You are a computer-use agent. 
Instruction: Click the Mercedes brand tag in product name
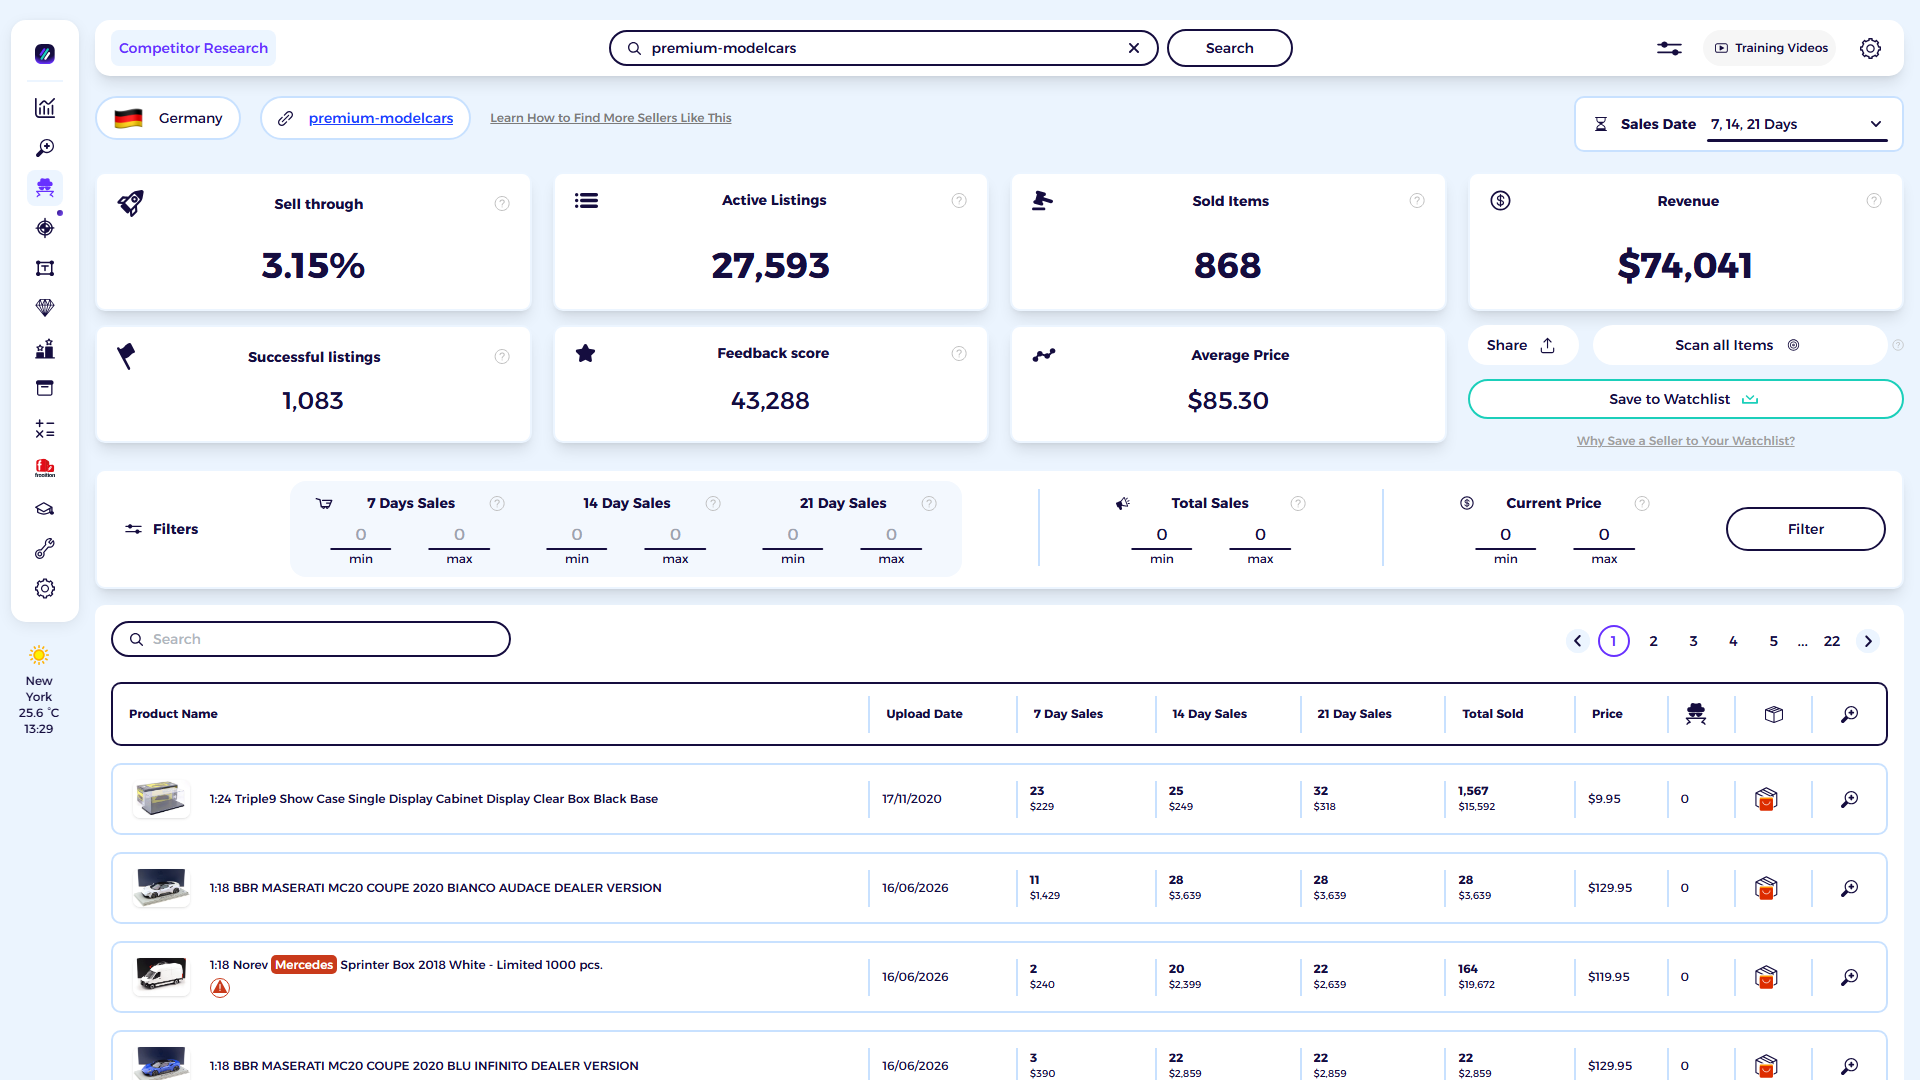[x=304, y=965]
